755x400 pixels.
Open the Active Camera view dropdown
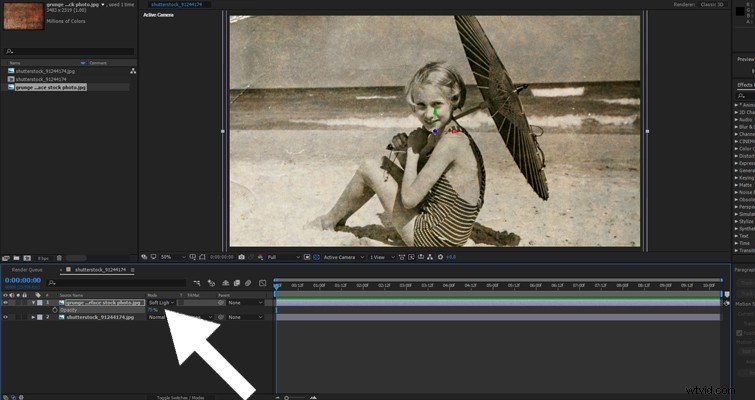click(x=343, y=257)
